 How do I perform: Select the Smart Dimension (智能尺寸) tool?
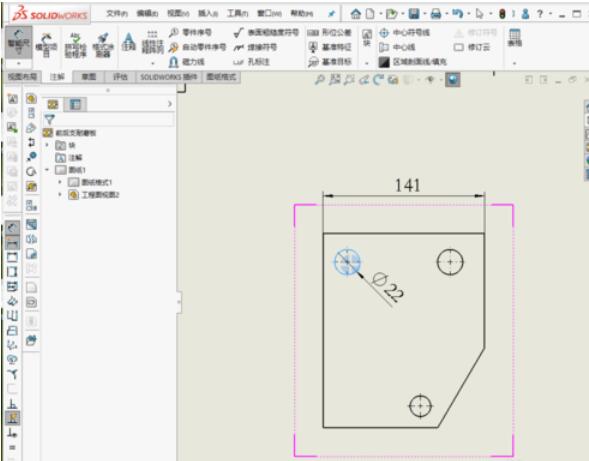(x=18, y=42)
